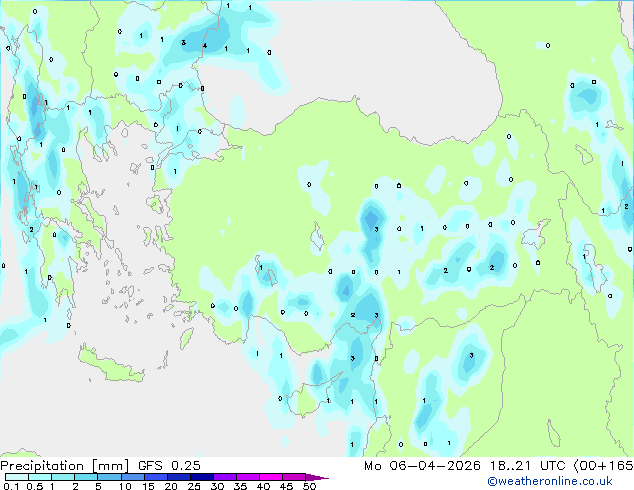This screenshot has width=634, height=490.
Task: Open the weatheronline.co.uk copyright link
Action: pyautogui.click(x=550, y=481)
